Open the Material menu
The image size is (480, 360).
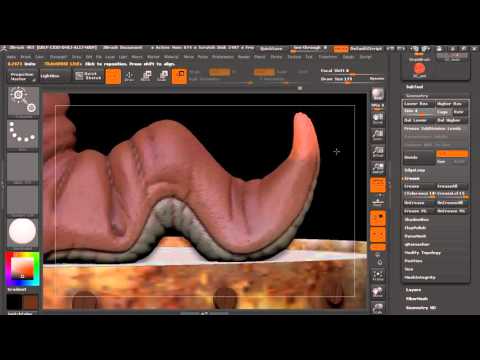[x=171, y=57]
